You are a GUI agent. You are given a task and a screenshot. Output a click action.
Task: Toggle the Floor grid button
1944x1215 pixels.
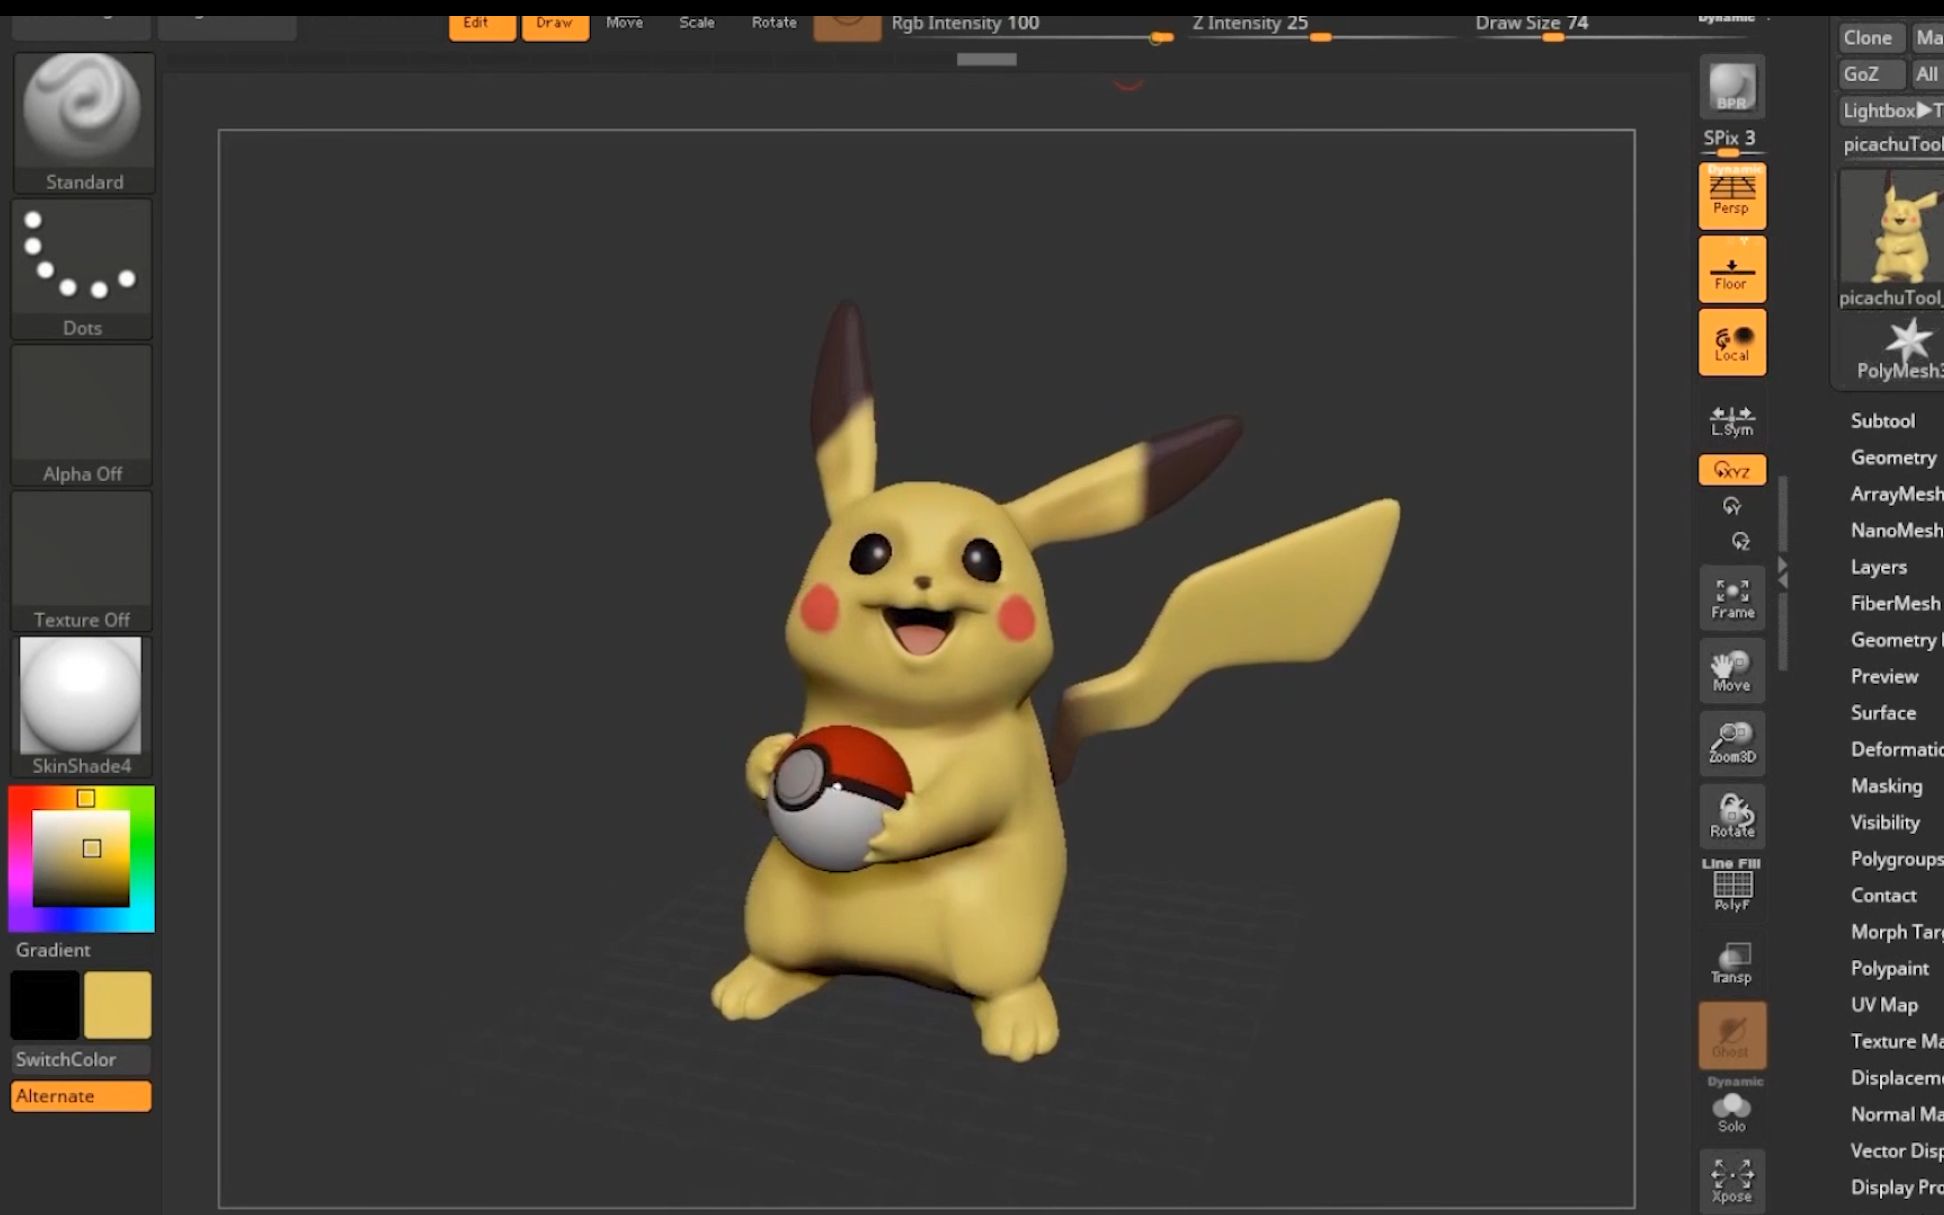click(1731, 269)
